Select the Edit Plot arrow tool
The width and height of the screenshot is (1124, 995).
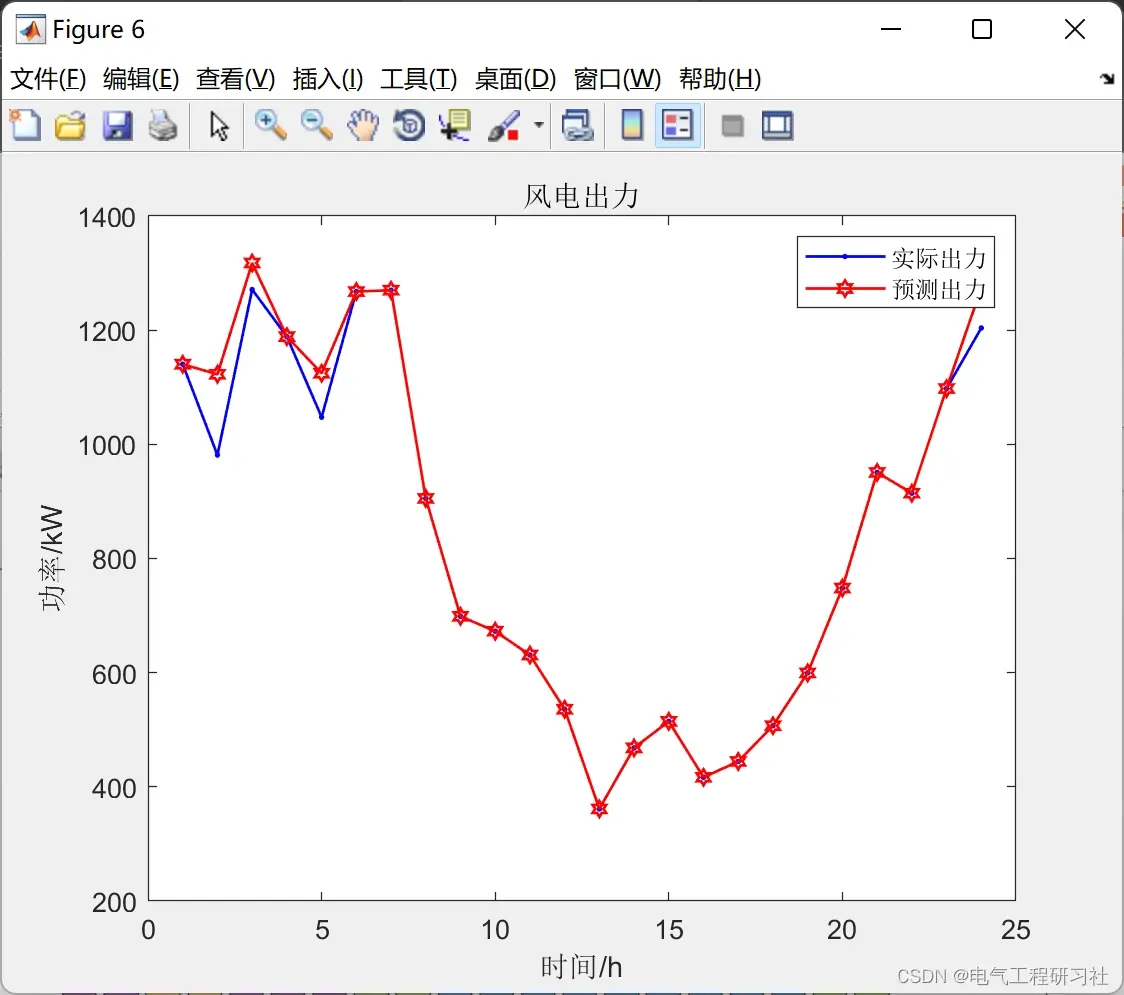click(219, 125)
